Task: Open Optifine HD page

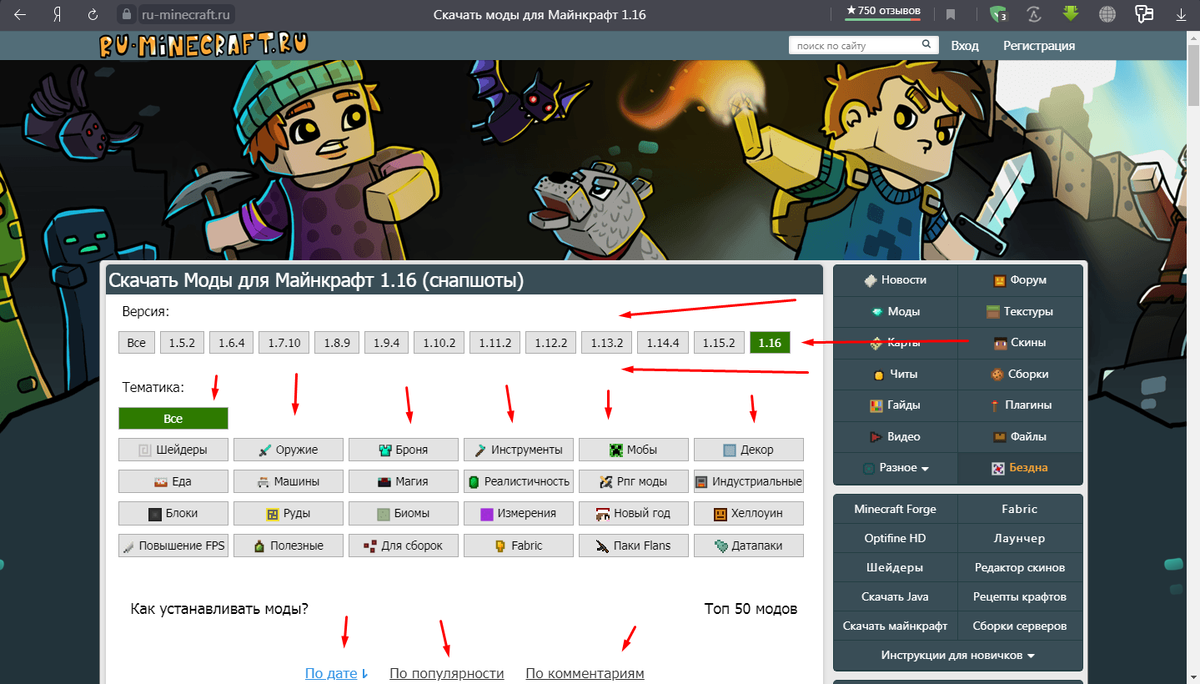Action: point(895,538)
